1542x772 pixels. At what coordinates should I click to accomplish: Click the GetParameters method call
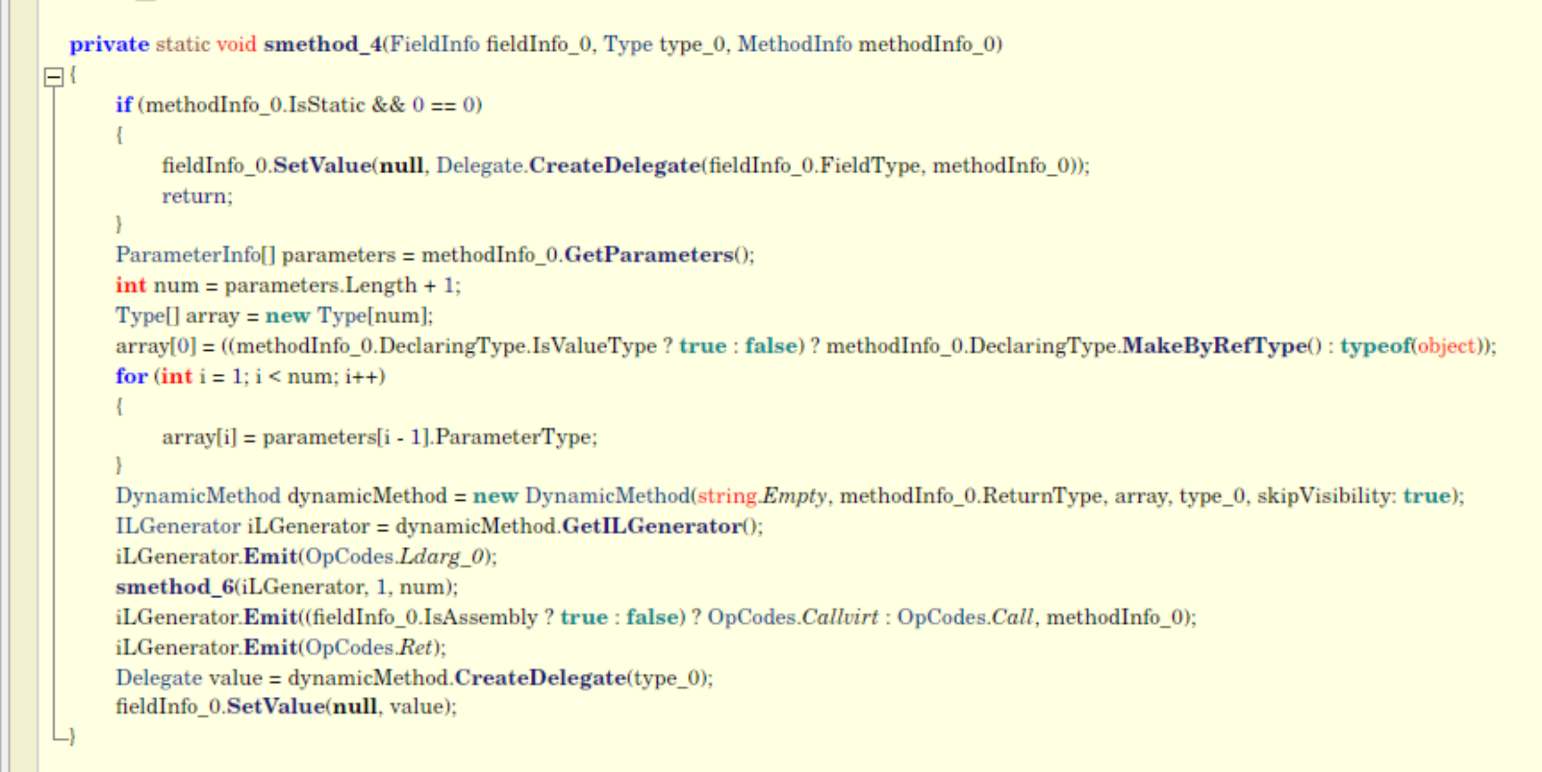click(649, 255)
